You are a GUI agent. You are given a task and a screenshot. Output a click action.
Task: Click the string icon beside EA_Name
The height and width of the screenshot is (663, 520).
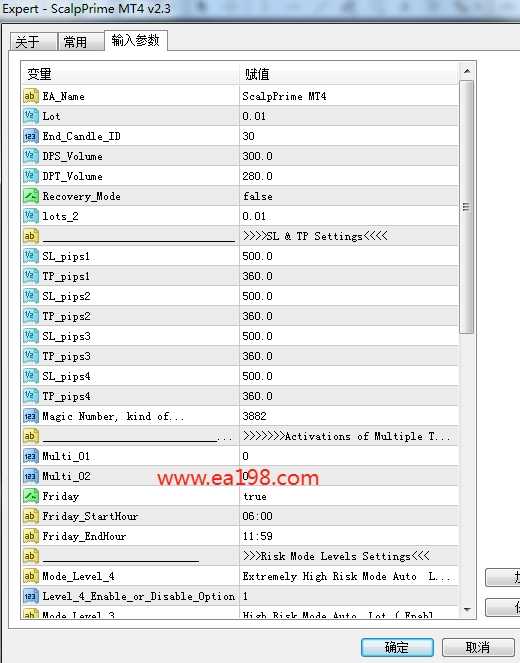click(31, 96)
